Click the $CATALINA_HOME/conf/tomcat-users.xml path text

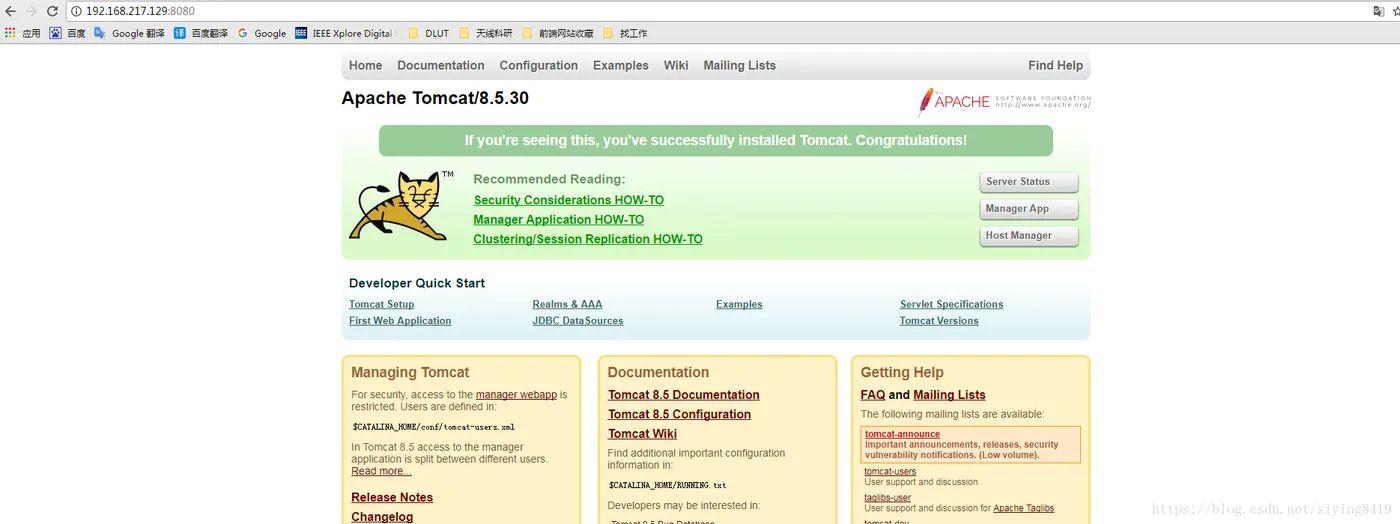click(433, 427)
